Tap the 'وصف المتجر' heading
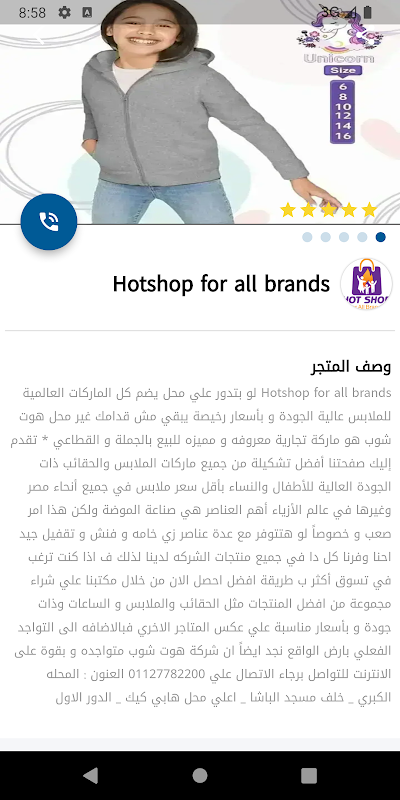Viewport: 400px width, 800px height. [x=351, y=366]
